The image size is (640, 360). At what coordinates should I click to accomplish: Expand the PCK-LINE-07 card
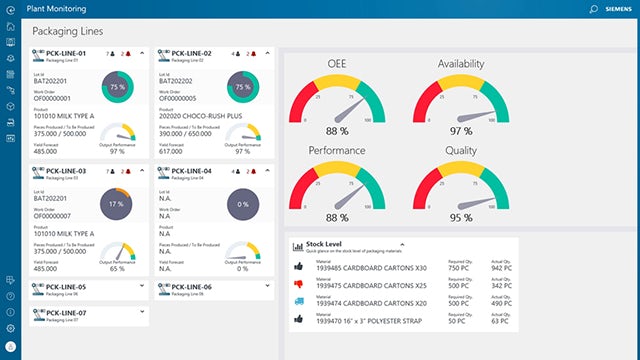click(x=142, y=312)
